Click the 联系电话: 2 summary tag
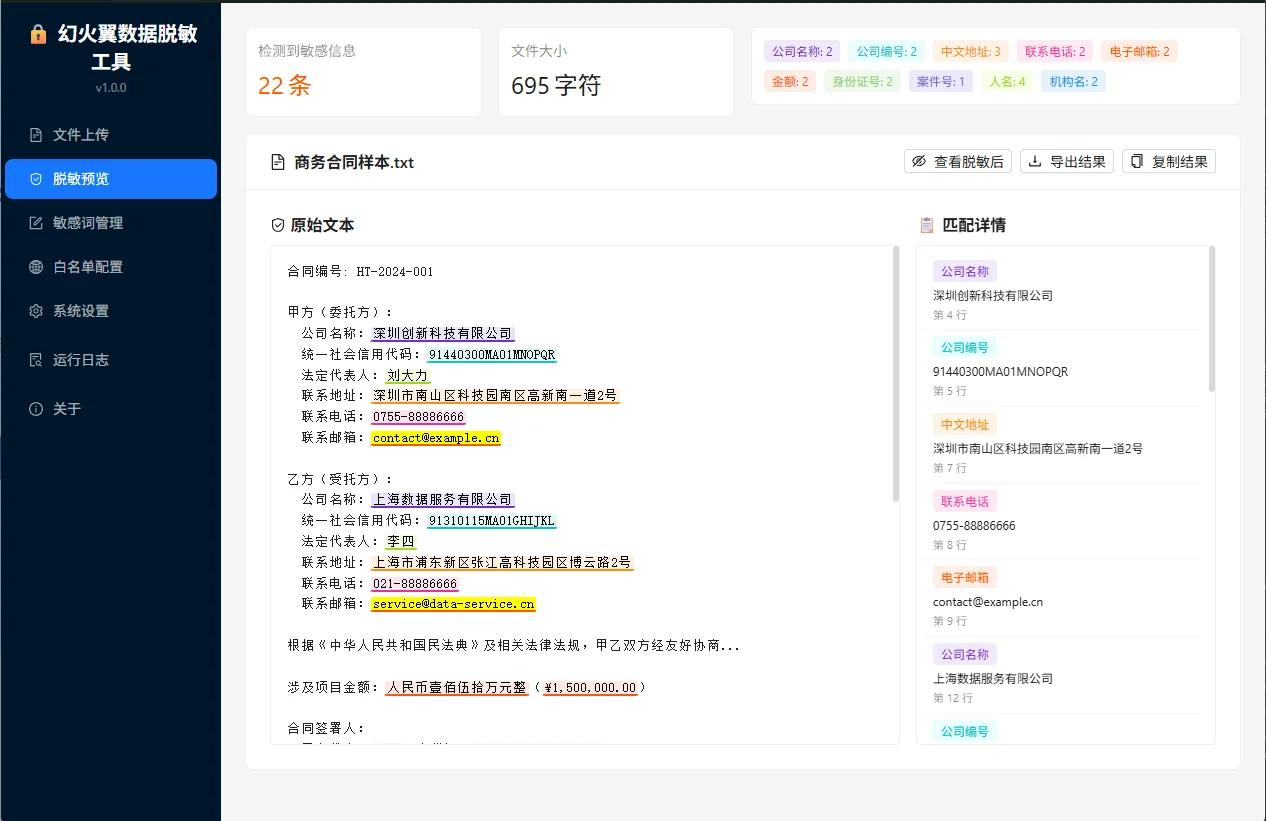The image size is (1266, 821). [1055, 51]
